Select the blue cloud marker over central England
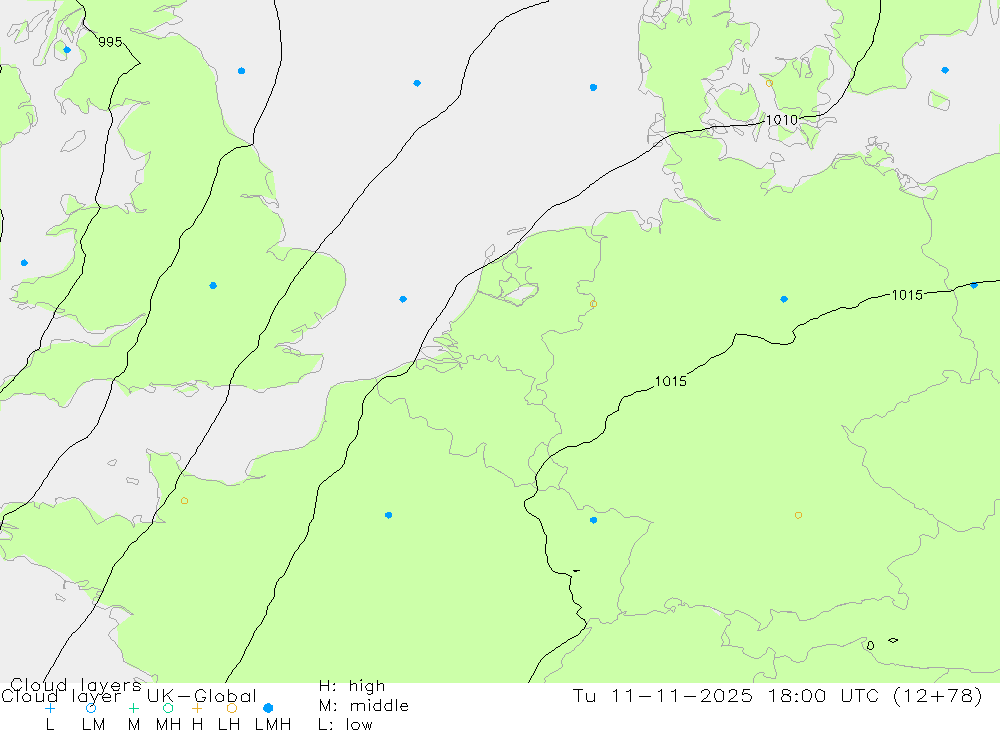This screenshot has height=733, width=1000. pos(213,286)
